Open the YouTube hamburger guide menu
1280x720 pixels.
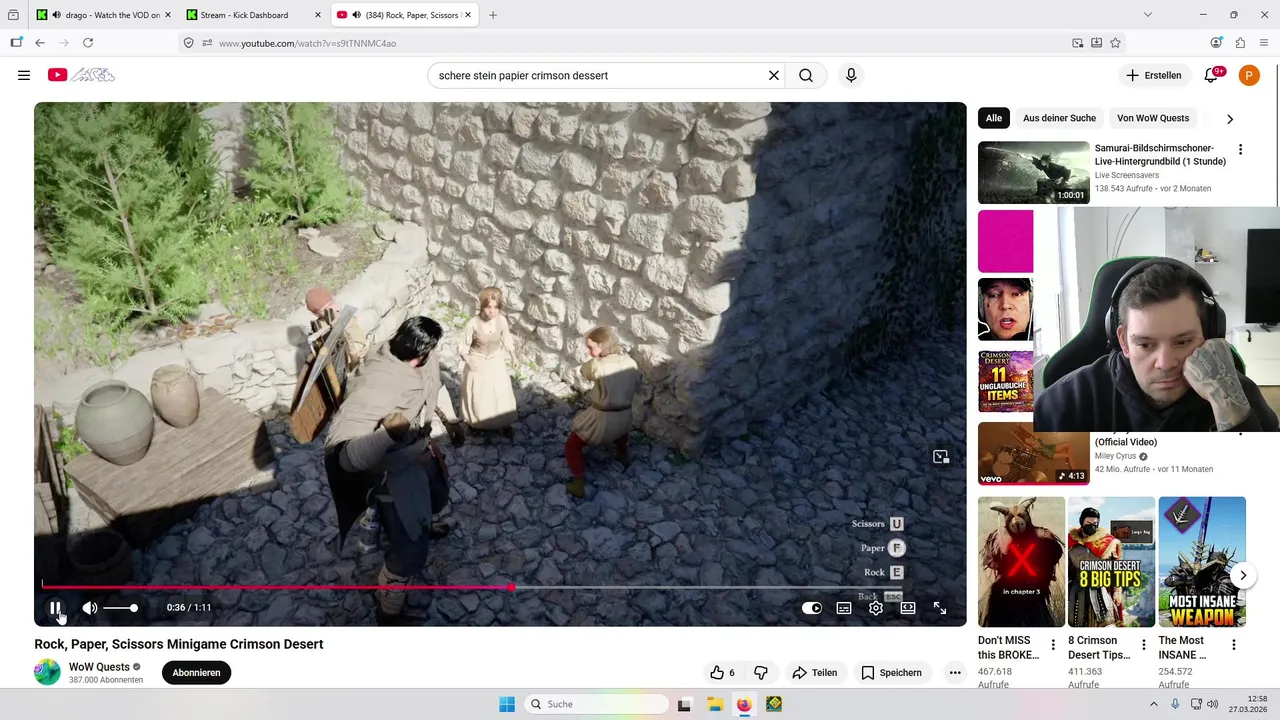click(x=24, y=75)
